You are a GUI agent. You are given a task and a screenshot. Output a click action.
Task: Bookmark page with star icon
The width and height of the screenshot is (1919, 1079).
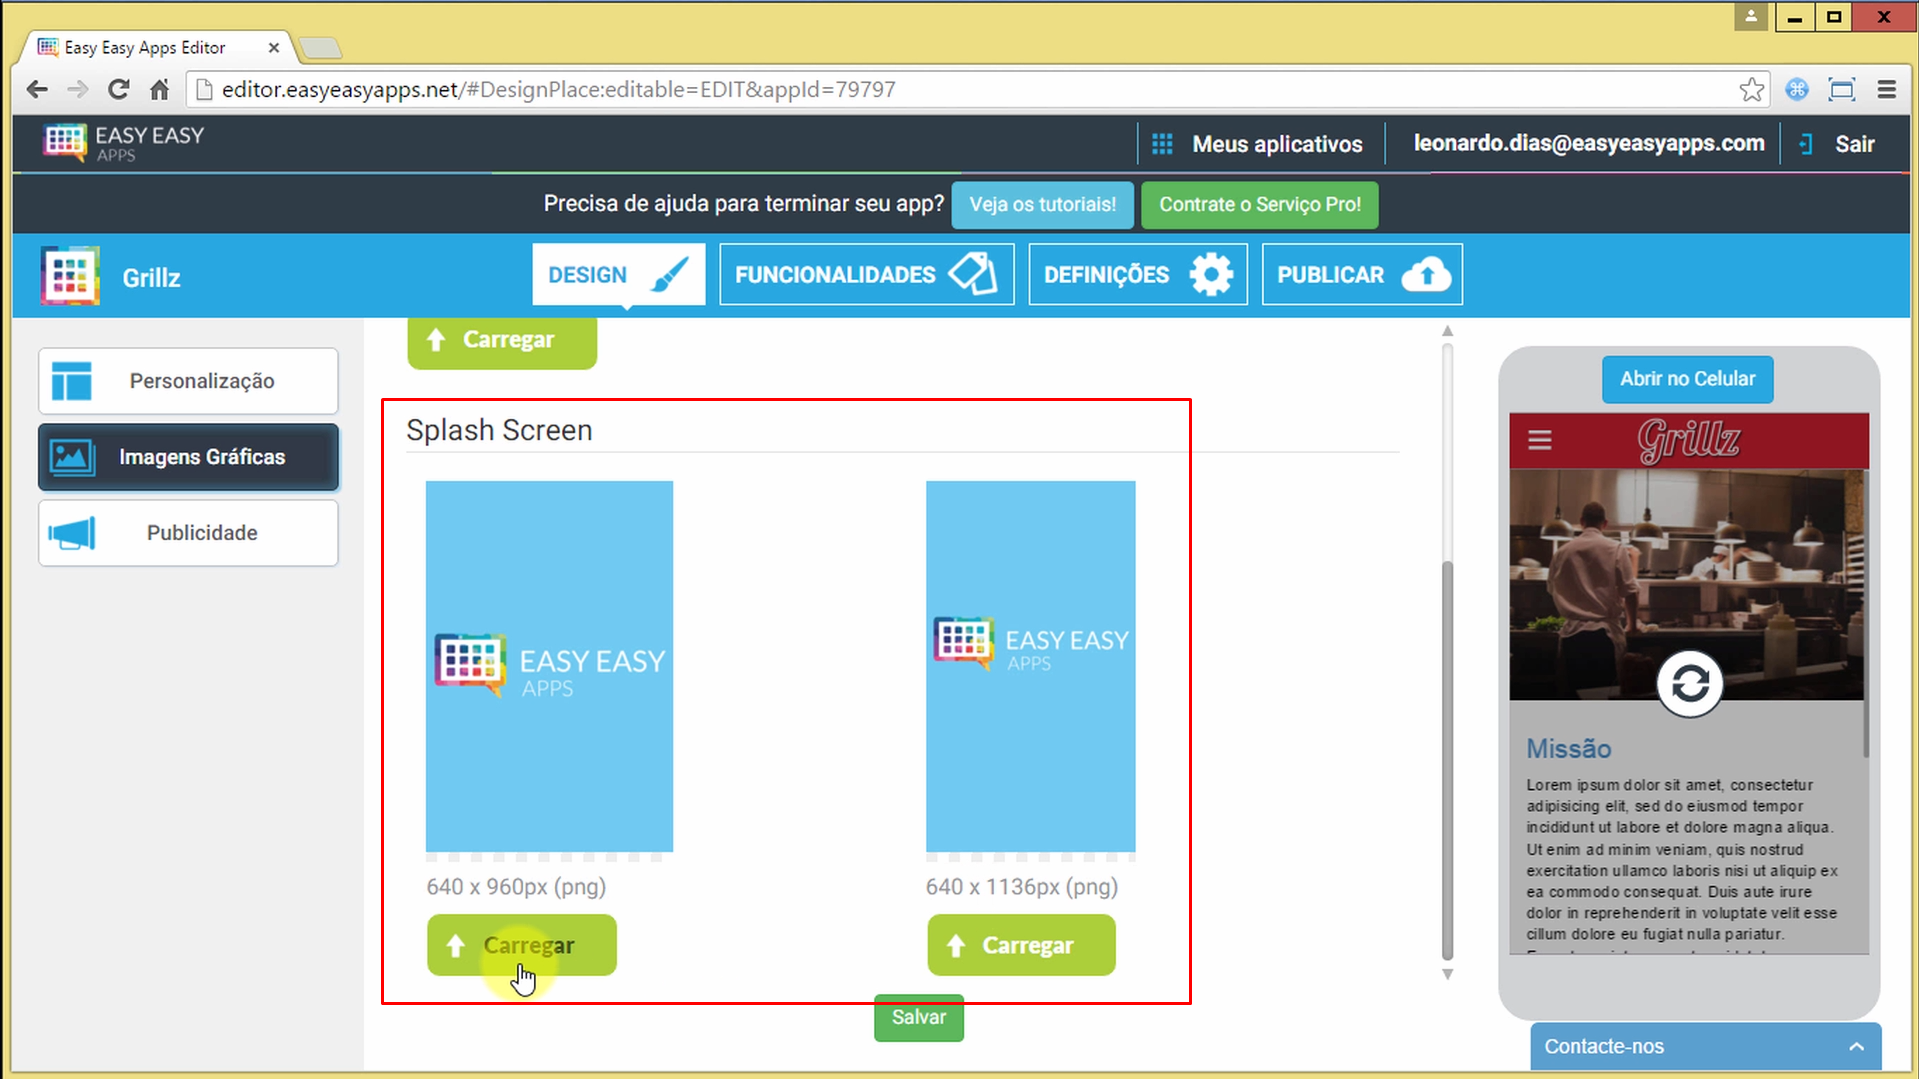(x=1751, y=90)
